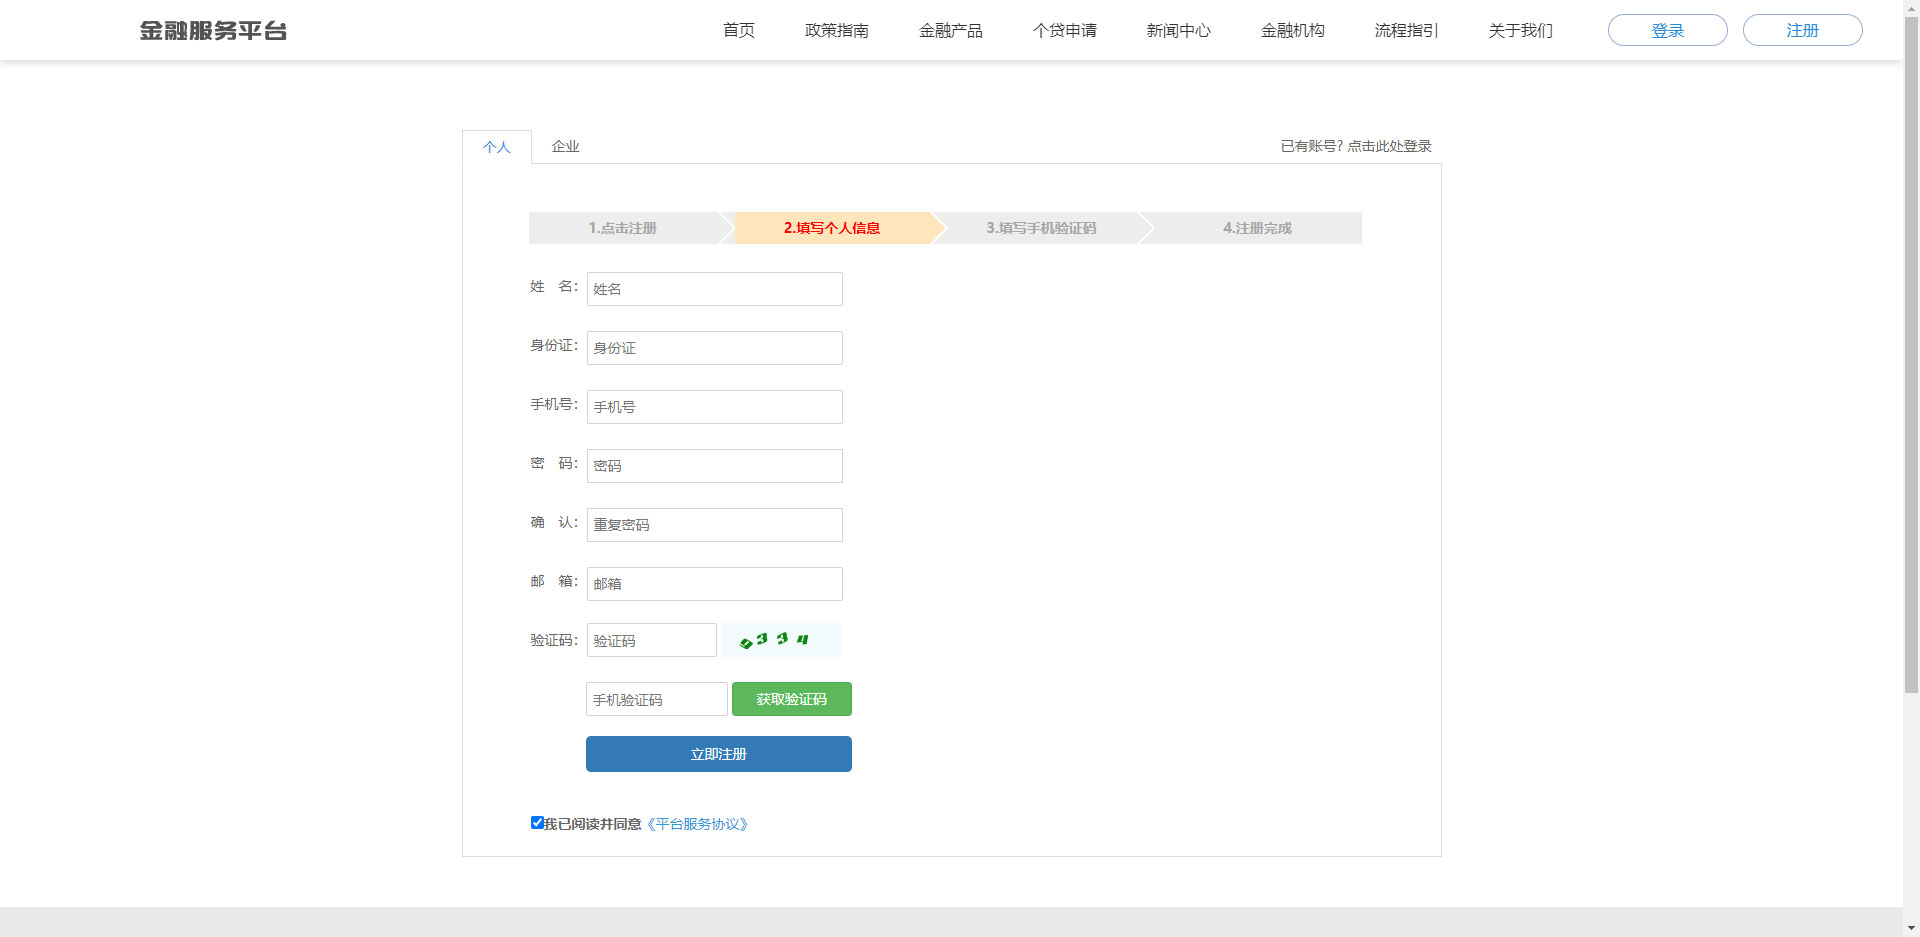Select the 个人 registration tab
Screen dimensions: 1920x937
point(497,148)
